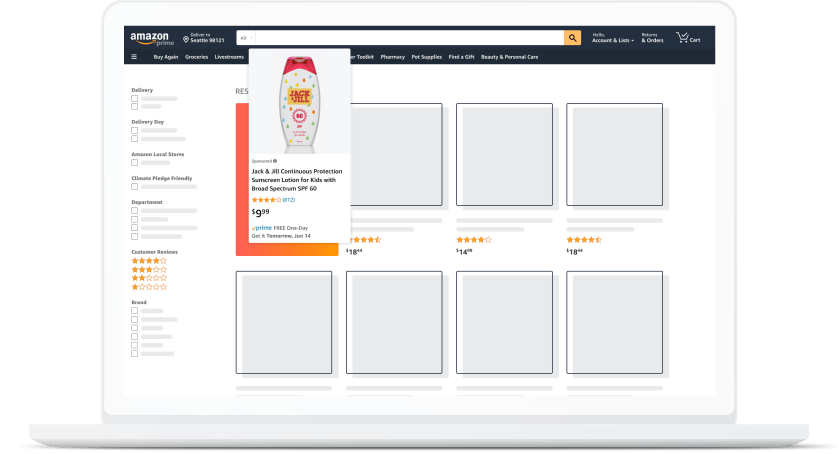Click the Sponsored info icon
The image size is (839, 454).
point(275,161)
